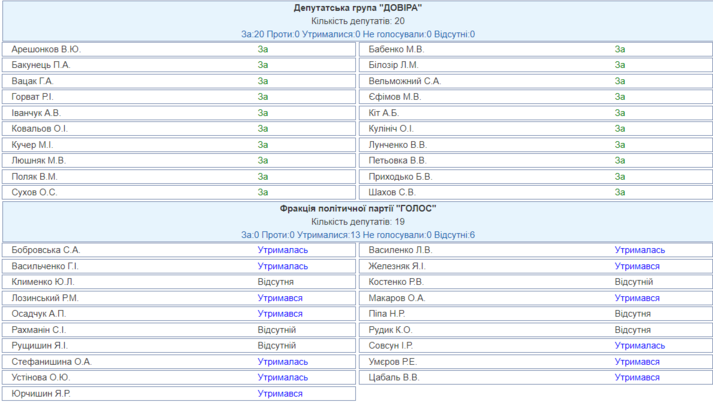Image resolution: width=713 pixels, height=402 pixels.
Task: Click the ДОВІРА "Кількість депутатів: 20" line
Action: coord(357,21)
